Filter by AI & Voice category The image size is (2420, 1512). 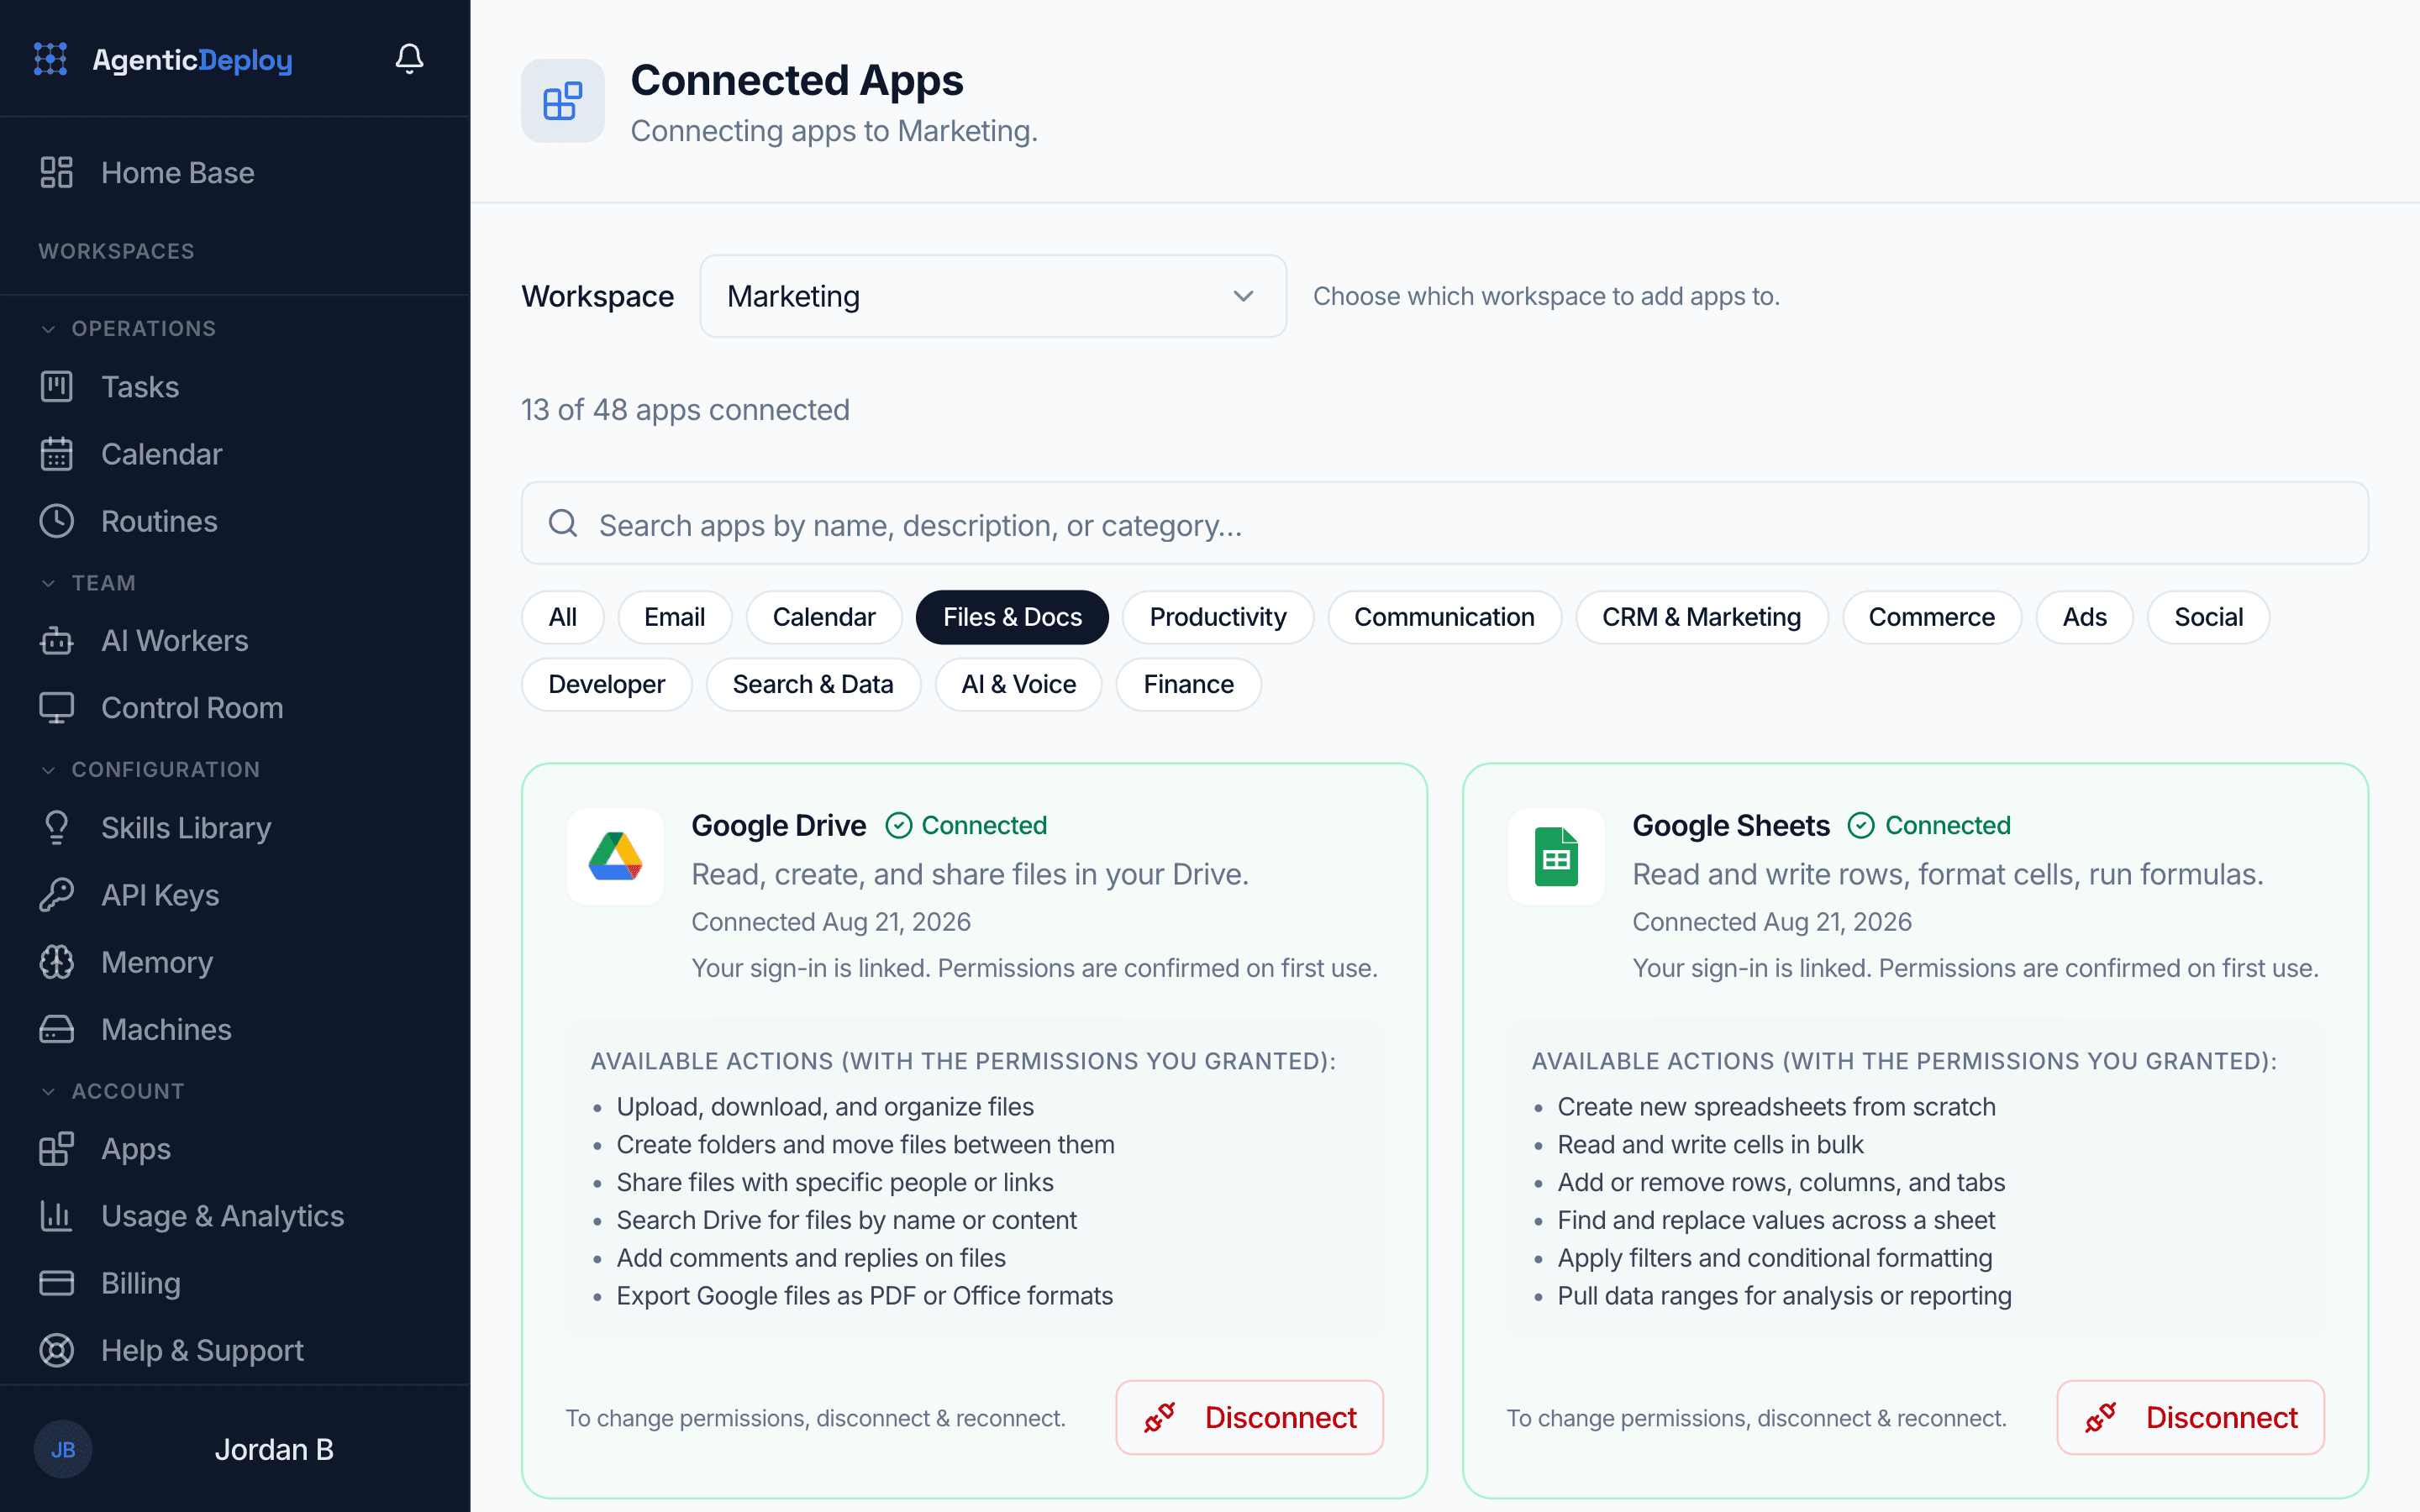tap(1019, 684)
